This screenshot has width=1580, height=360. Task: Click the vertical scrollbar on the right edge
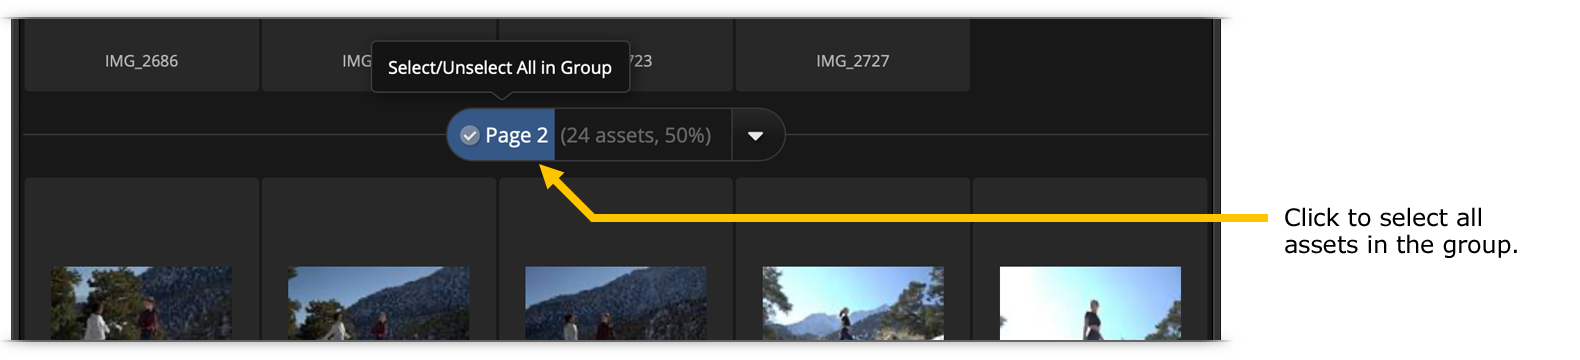pos(1217,180)
